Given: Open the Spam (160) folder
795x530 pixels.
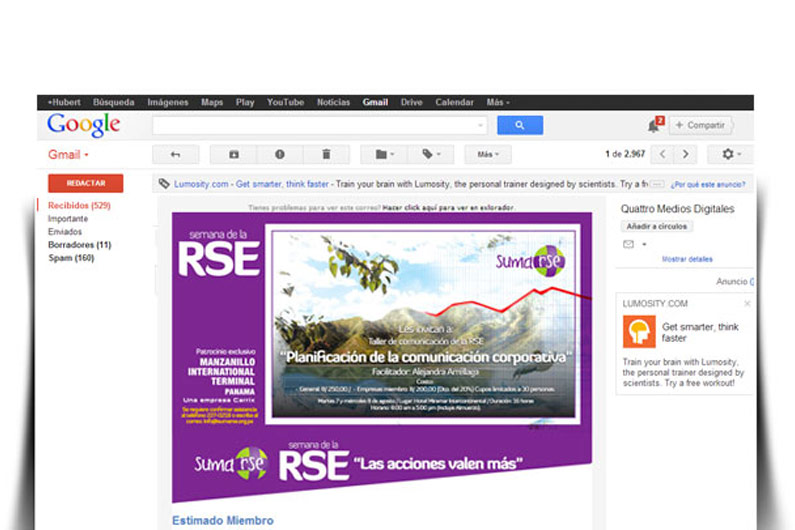Looking at the screenshot, I should [x=71, y=258].
